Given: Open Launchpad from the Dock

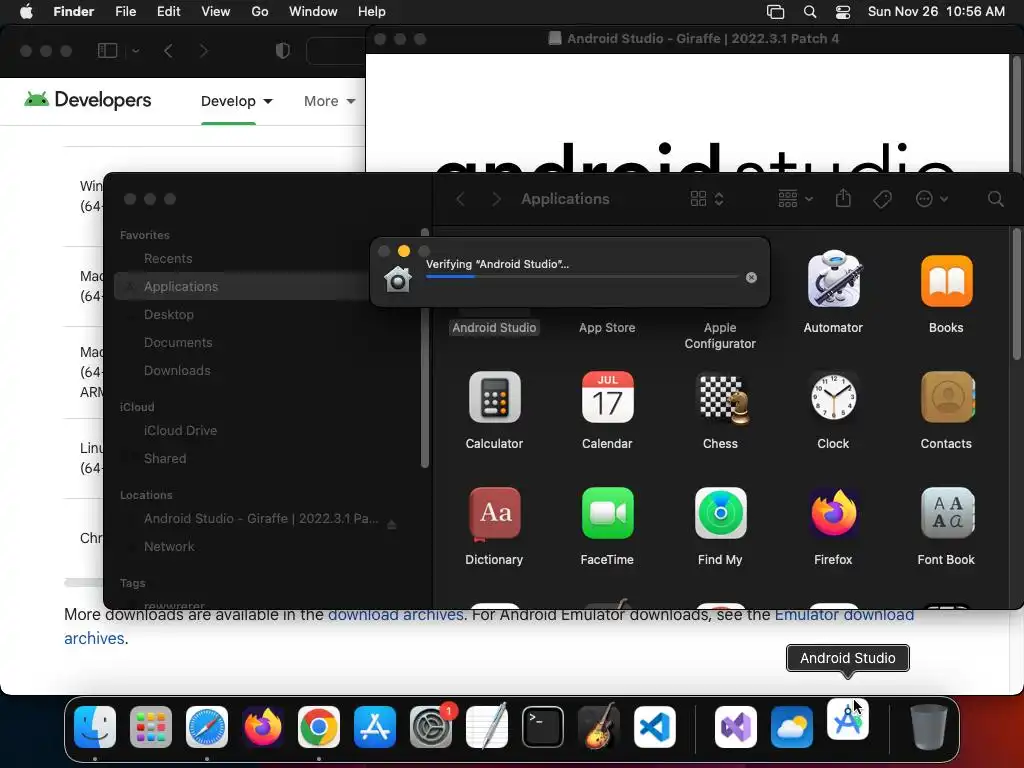Looking at the screenshot, I should point(151,727).
